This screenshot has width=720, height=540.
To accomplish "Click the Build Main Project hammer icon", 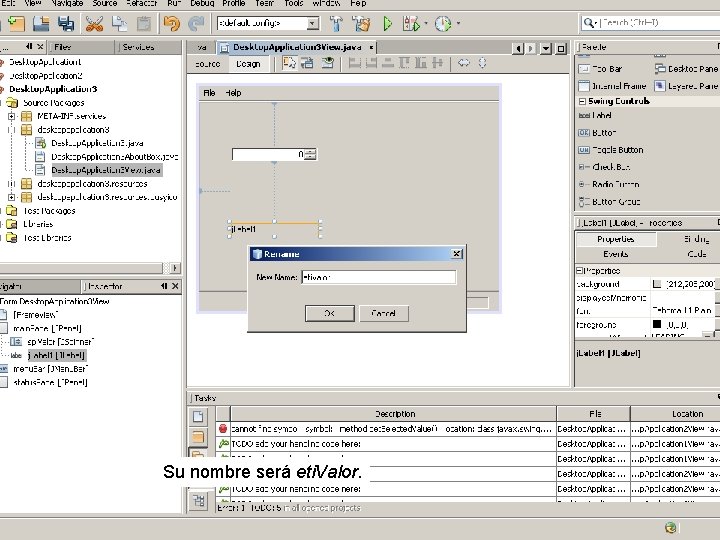I will (336, 23).
